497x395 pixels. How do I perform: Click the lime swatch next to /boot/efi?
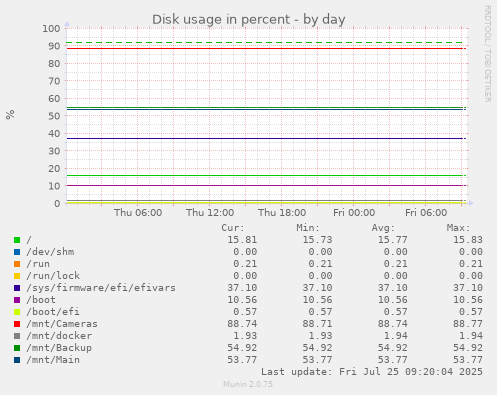tap(17, 312)
